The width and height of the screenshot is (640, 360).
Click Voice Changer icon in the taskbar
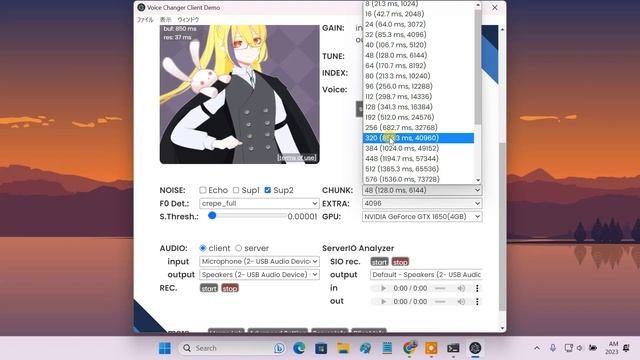pos(475,348)
